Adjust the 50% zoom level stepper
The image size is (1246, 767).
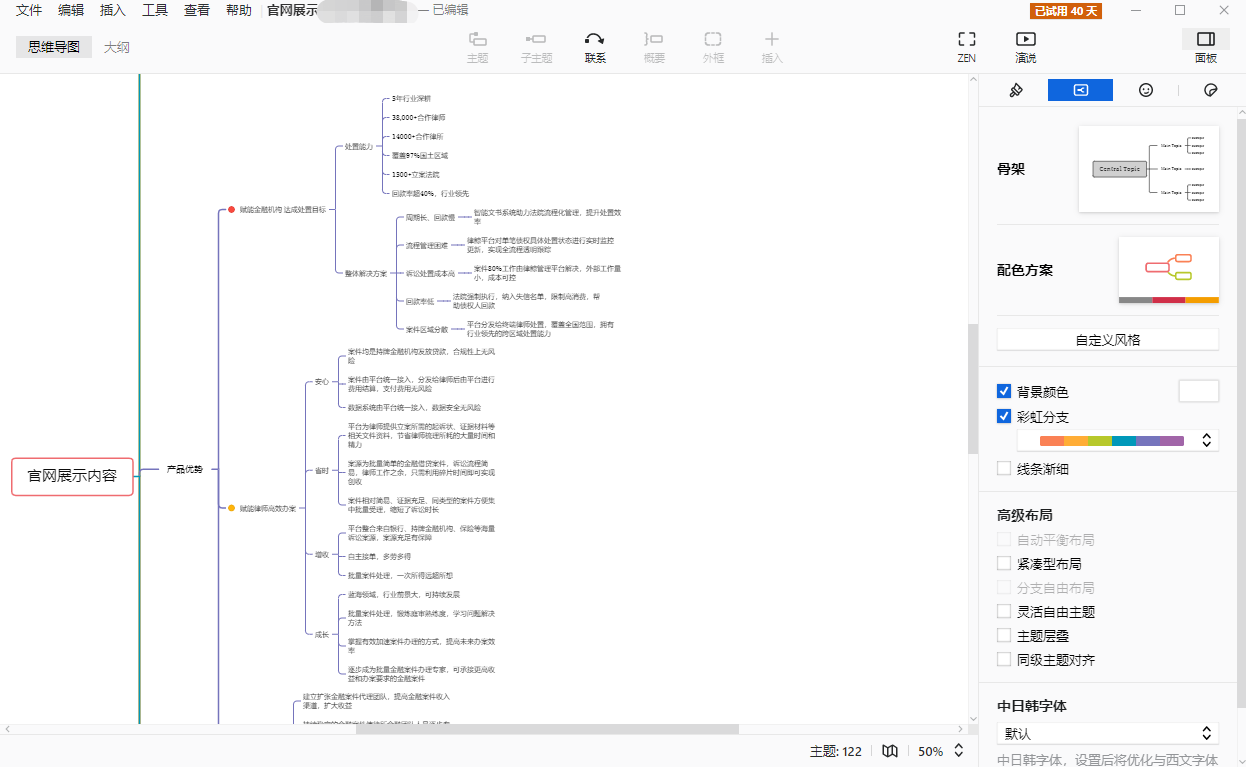pos(959,751)
